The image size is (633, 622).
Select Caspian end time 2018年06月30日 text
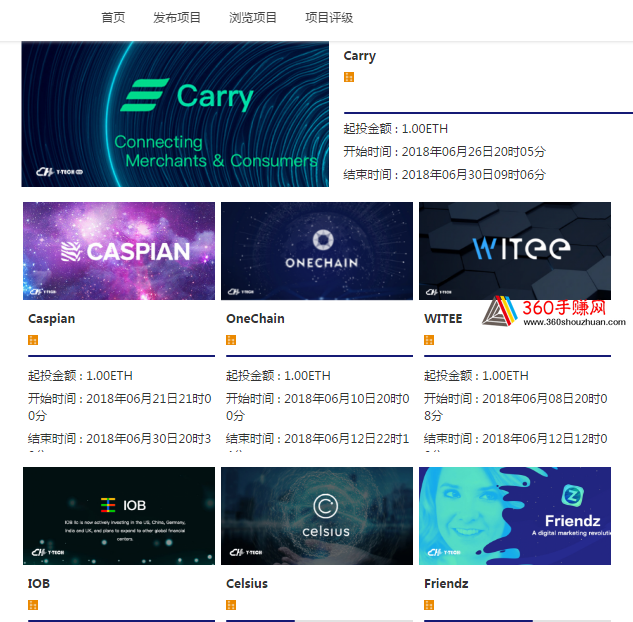(x=132, y=439)
